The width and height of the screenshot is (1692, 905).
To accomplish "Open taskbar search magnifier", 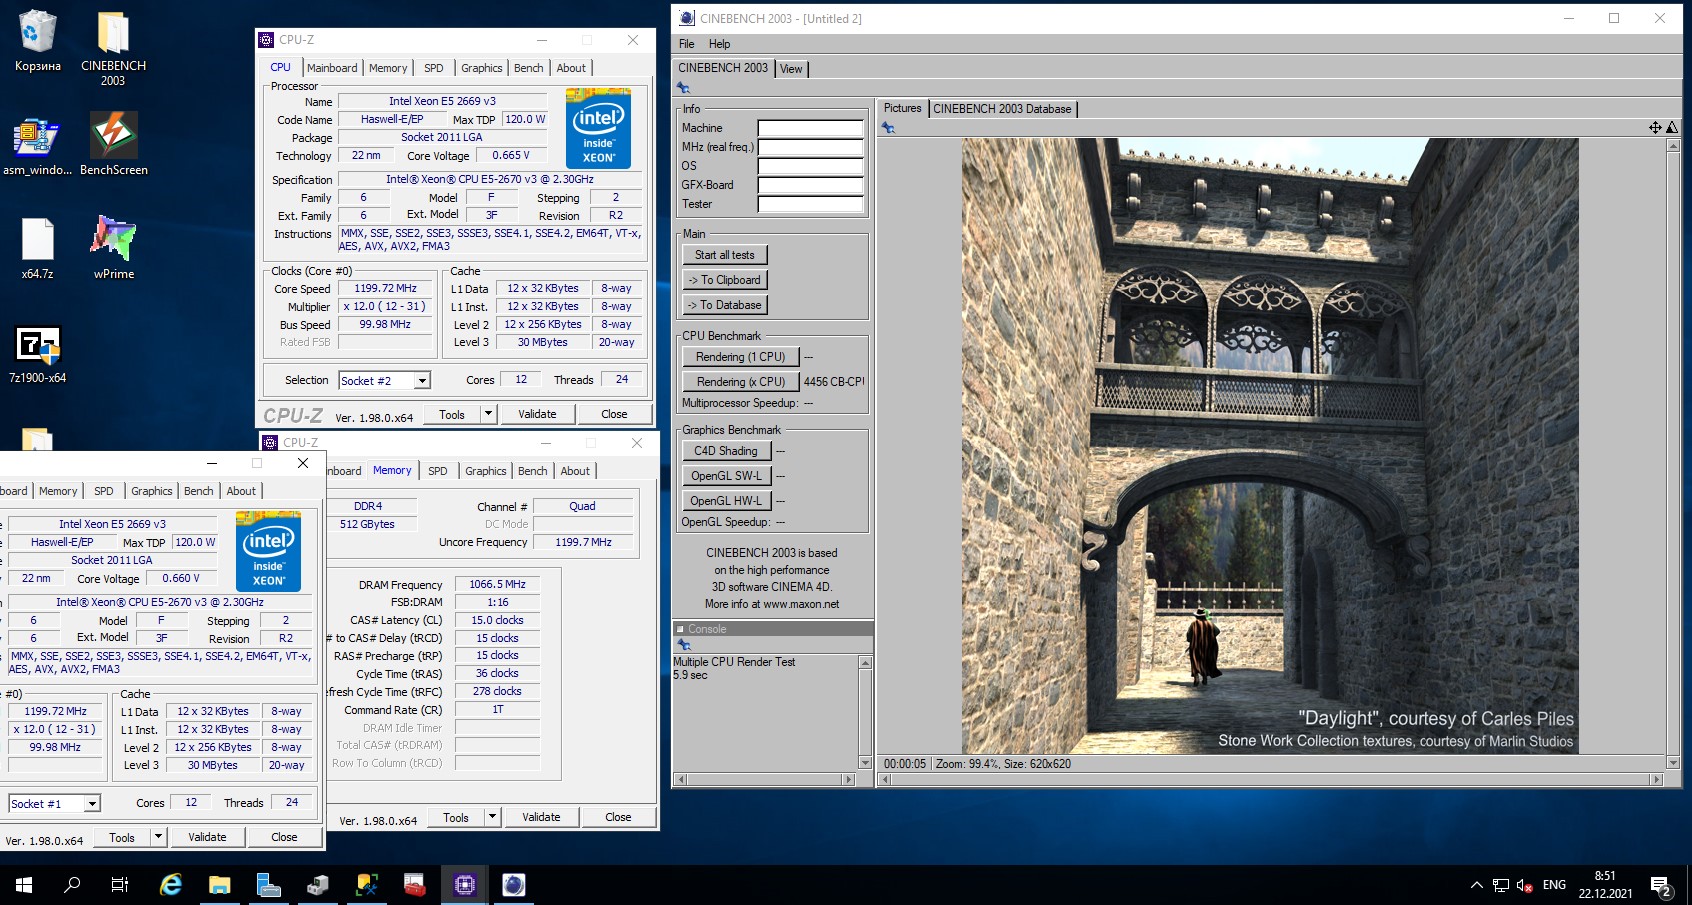I will tap(72, 885).
